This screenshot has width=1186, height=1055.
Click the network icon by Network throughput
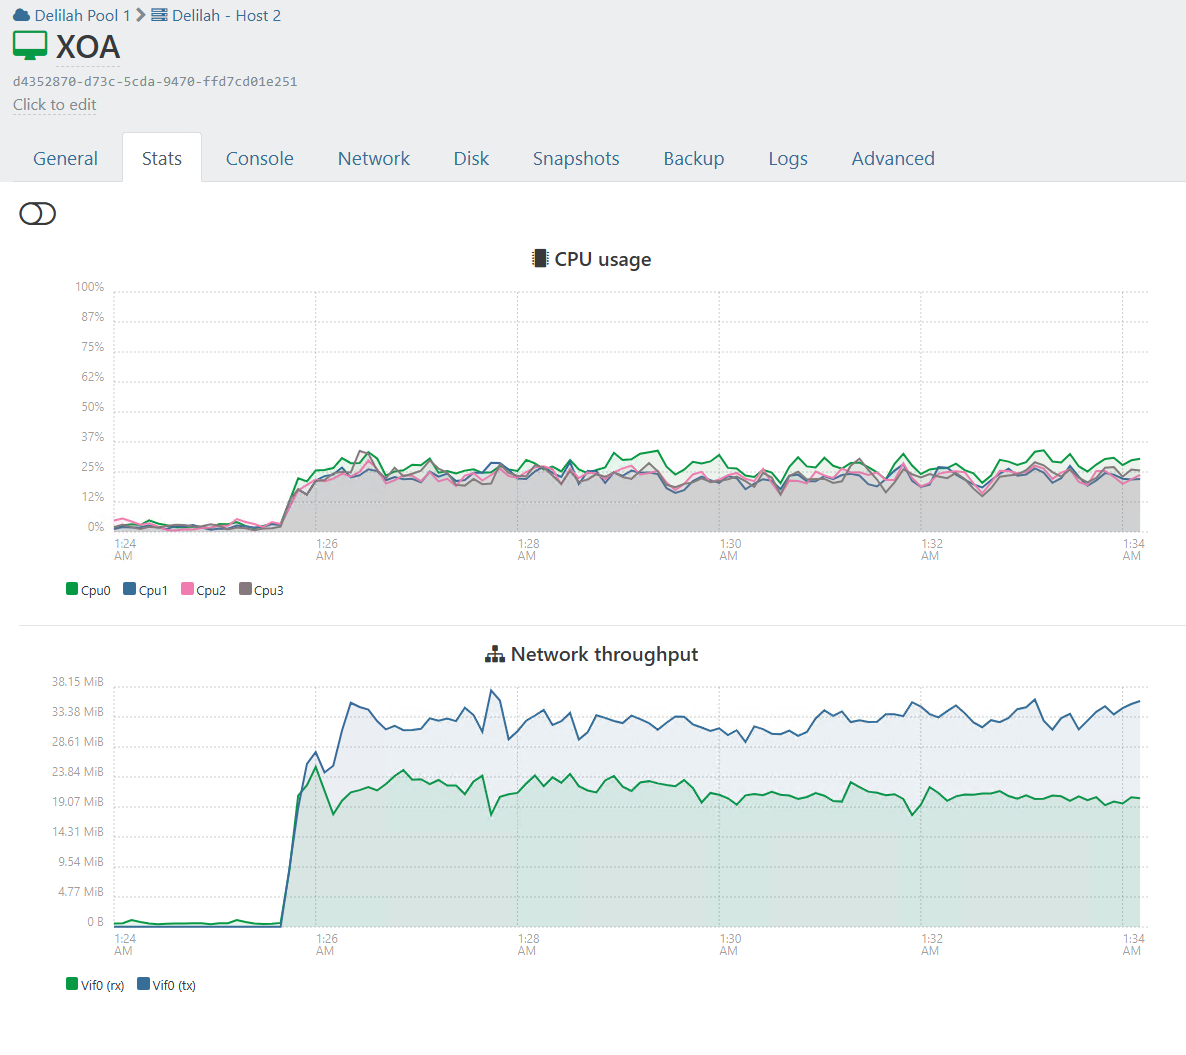tap(495, 655)
